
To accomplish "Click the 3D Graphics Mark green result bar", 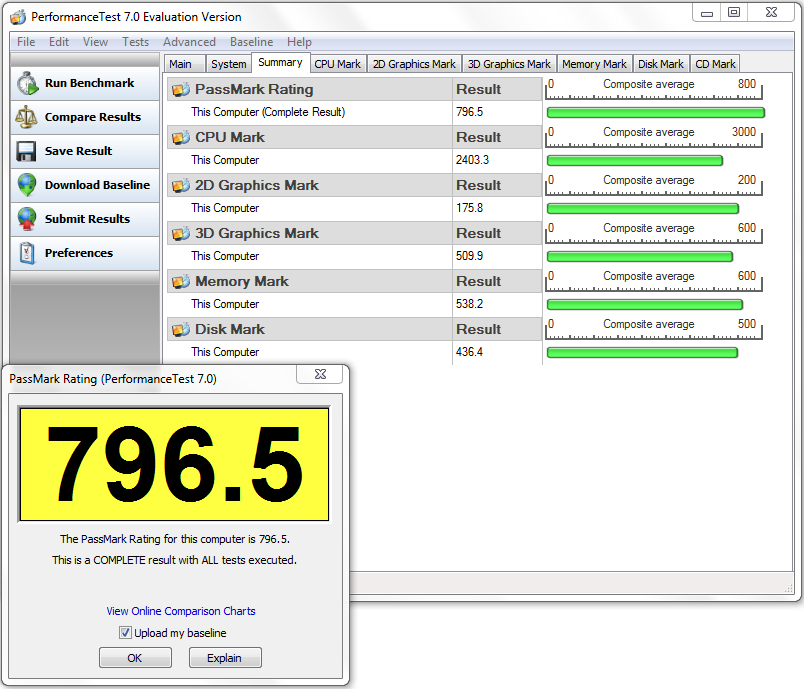I will (640, 256).
